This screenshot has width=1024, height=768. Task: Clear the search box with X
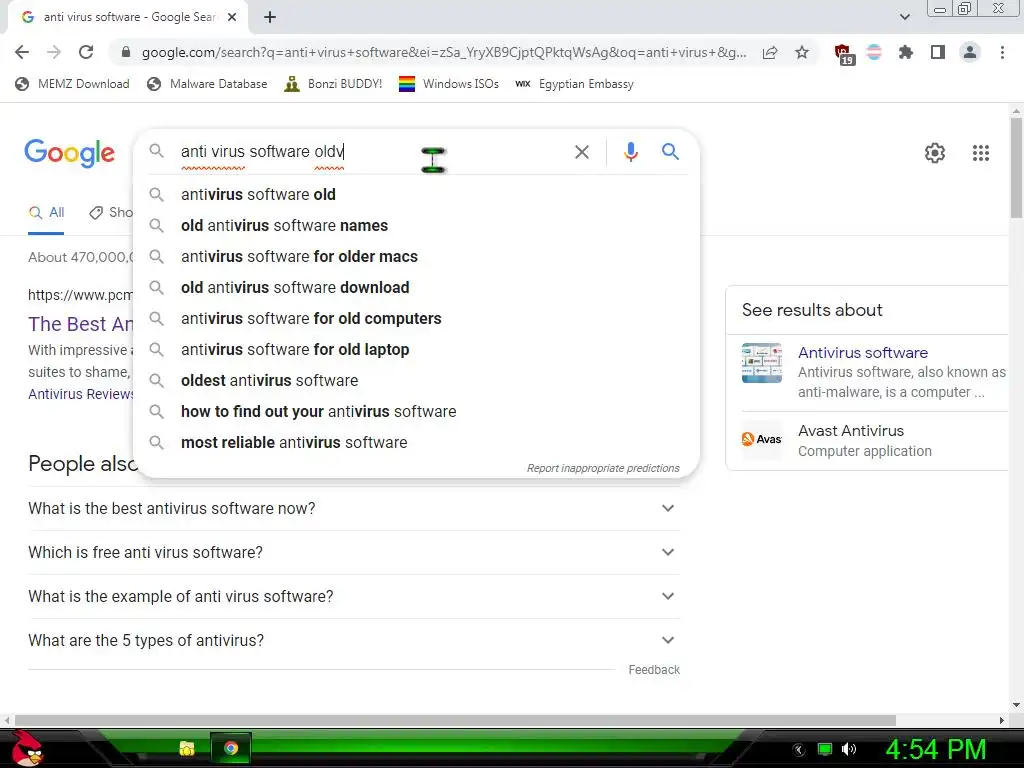click(581, 152)
